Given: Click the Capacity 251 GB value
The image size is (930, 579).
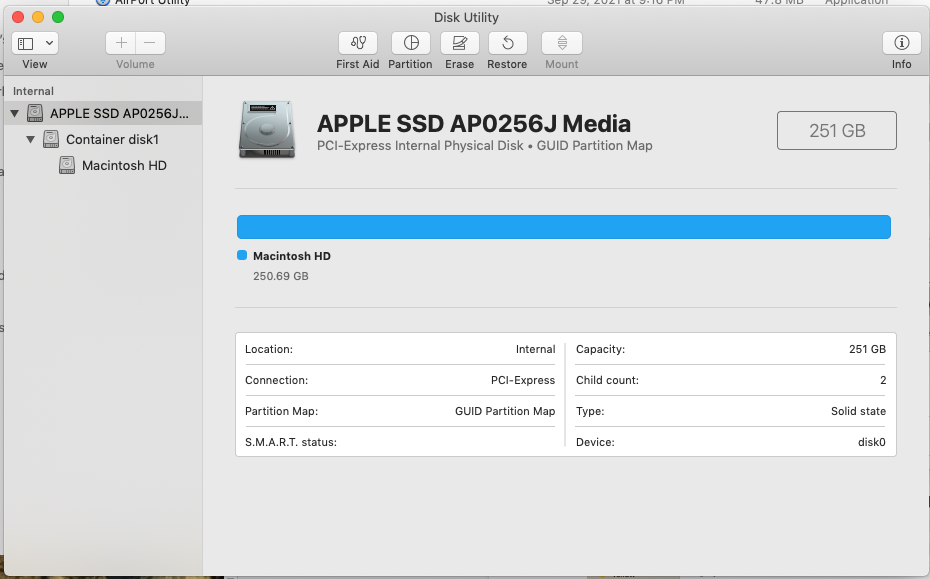Looking at the screenshot, I should [867, 349].
